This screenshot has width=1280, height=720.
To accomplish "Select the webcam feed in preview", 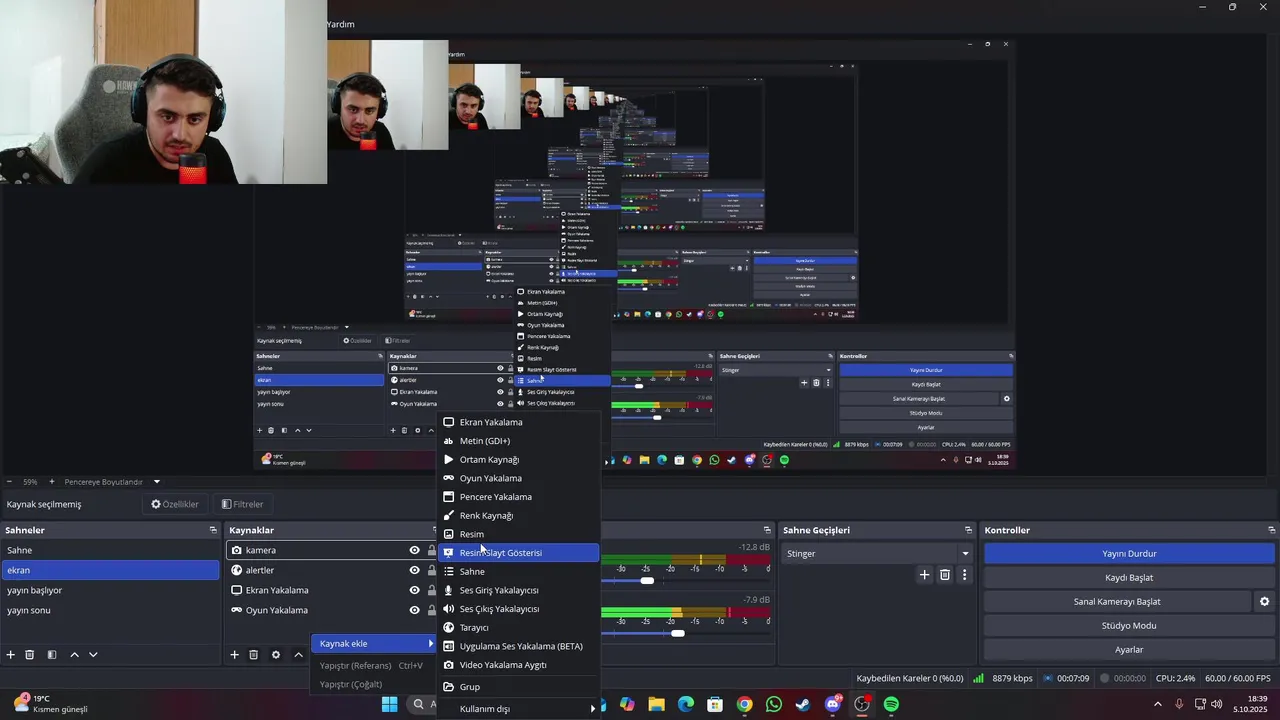I will point(163,92).
